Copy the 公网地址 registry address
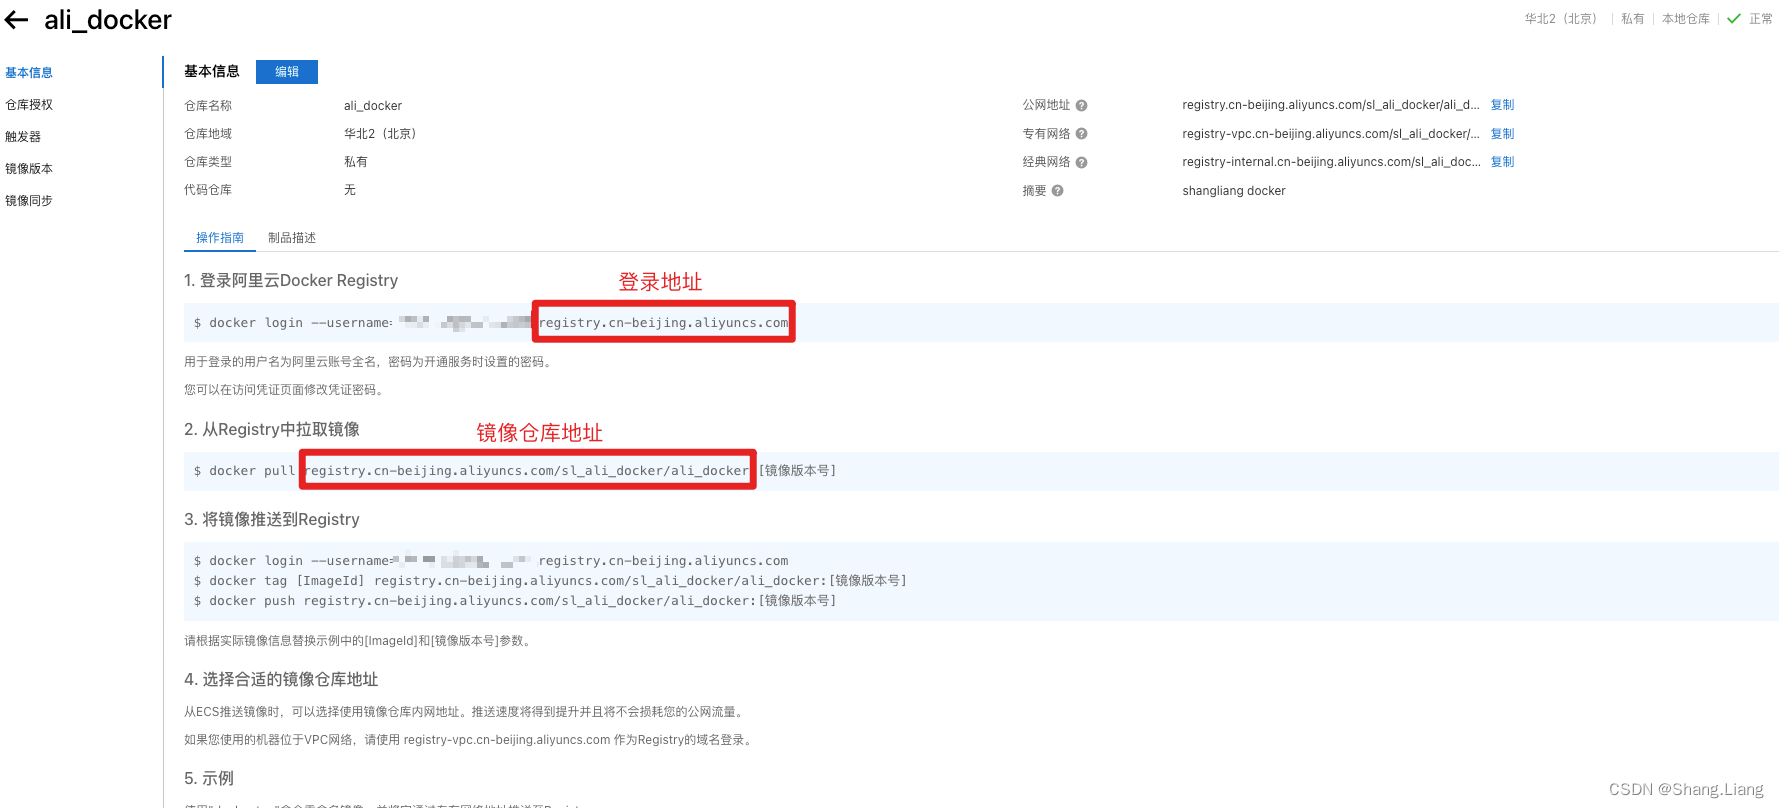1779x808 pixels. click(1502, 105)
